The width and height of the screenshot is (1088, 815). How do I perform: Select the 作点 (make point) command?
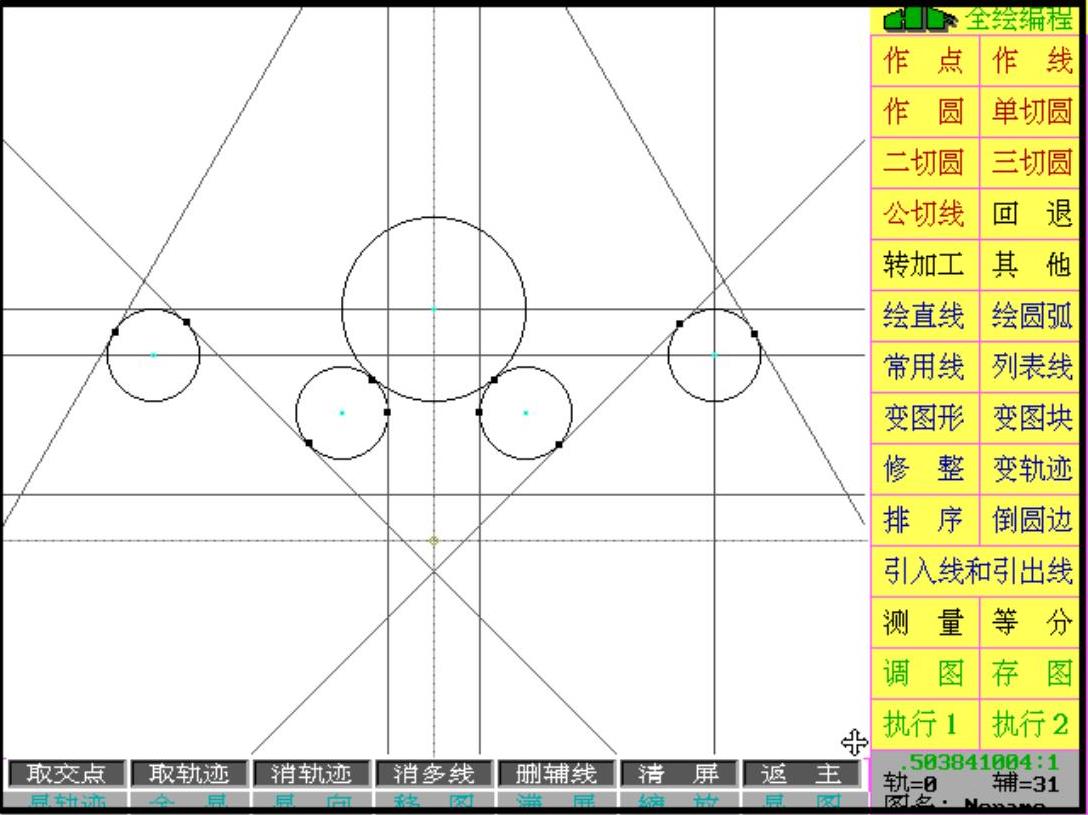coord(924,61)
